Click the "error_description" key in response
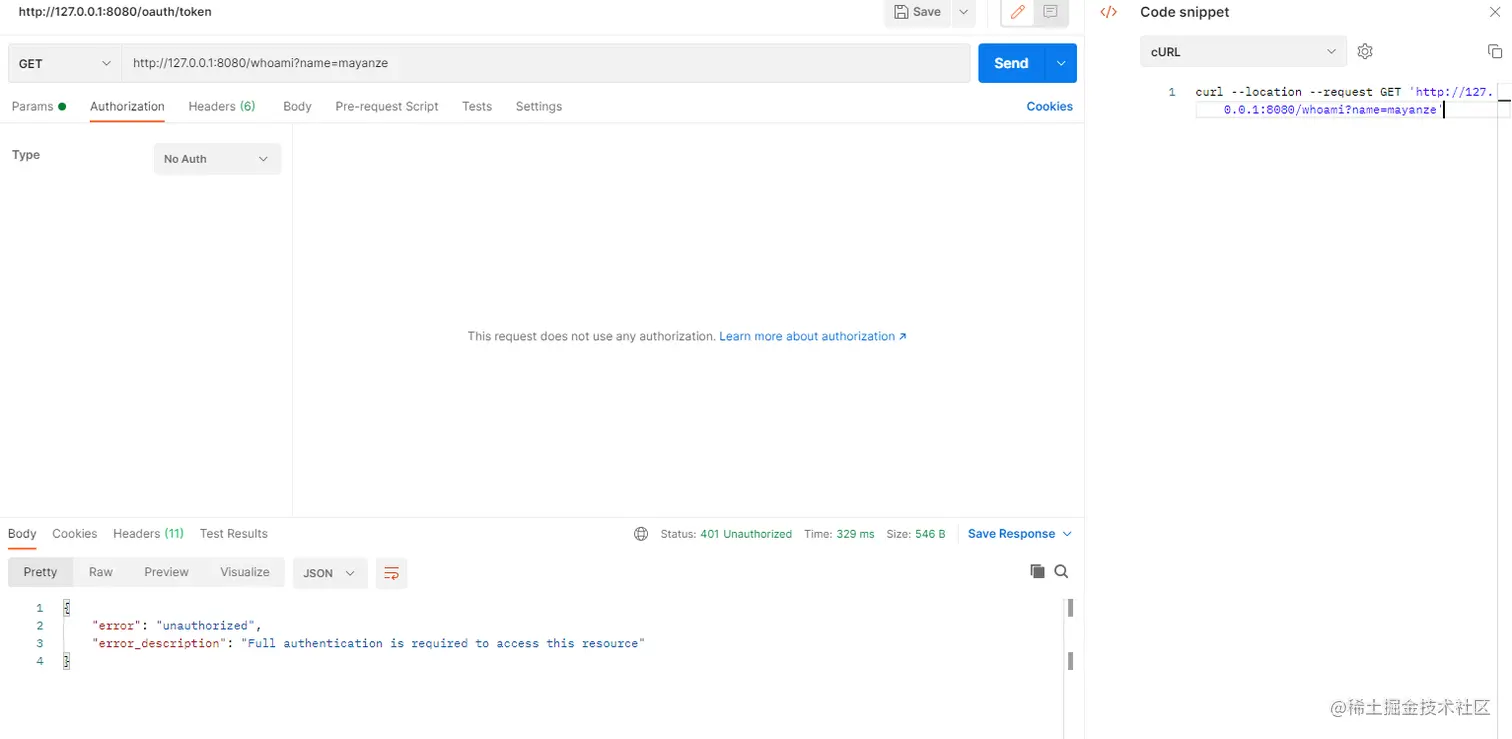This screenshot has width=1512, height=739. pyautogui.click(x=159, y=644)
